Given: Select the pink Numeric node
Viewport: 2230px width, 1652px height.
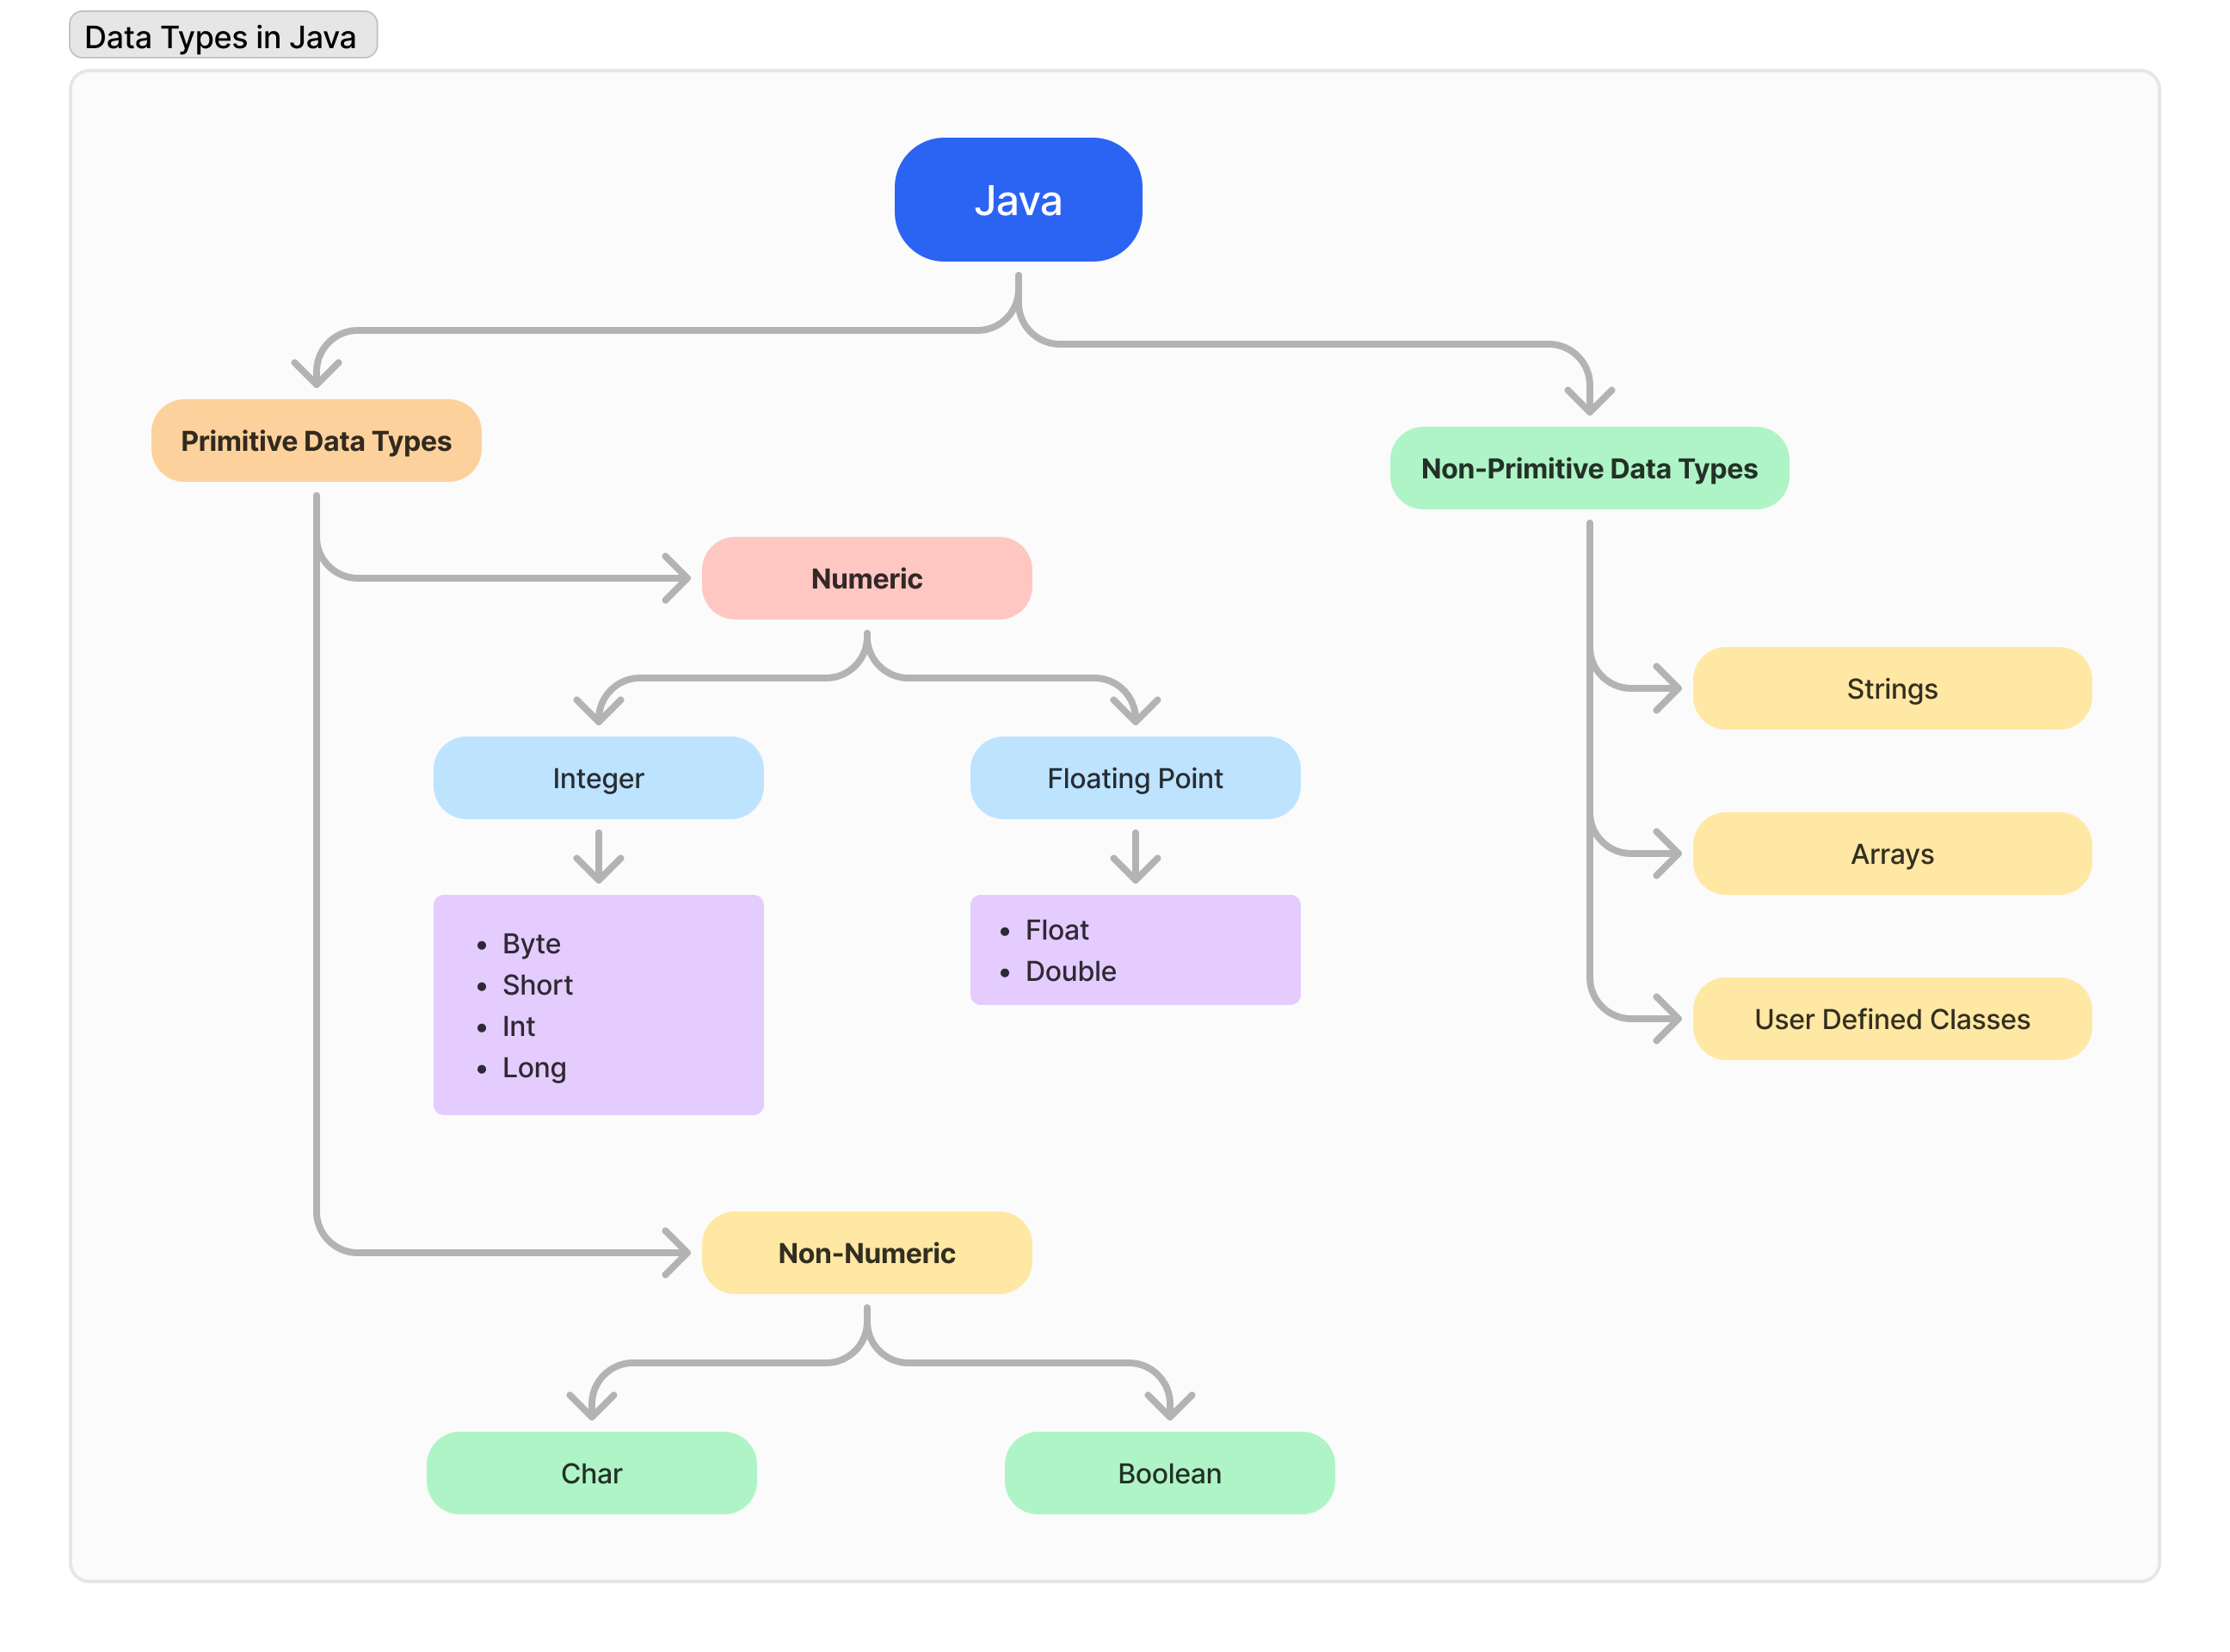Looking at the screenshot, I should click(866, 578).
